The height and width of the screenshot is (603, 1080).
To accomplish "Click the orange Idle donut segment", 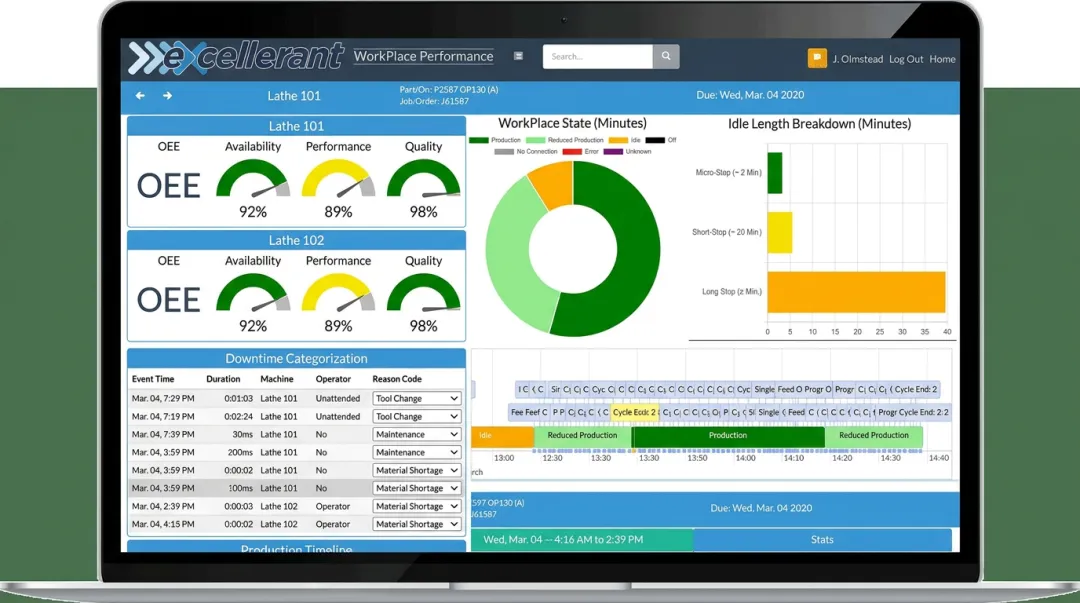I will tap(553, 183).
